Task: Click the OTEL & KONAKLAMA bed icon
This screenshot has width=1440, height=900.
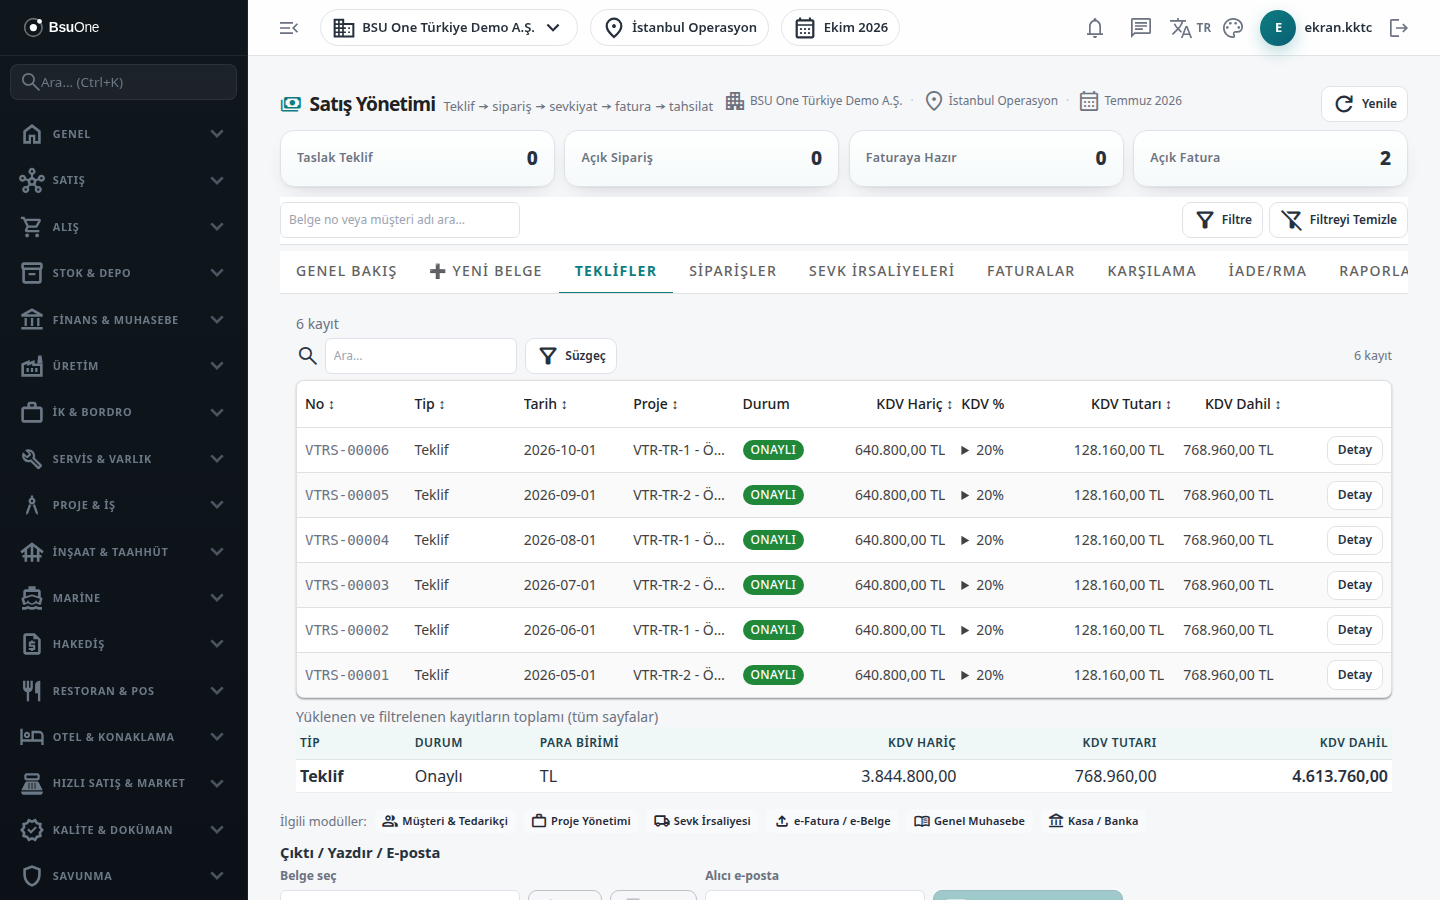Action: point(32,737)
